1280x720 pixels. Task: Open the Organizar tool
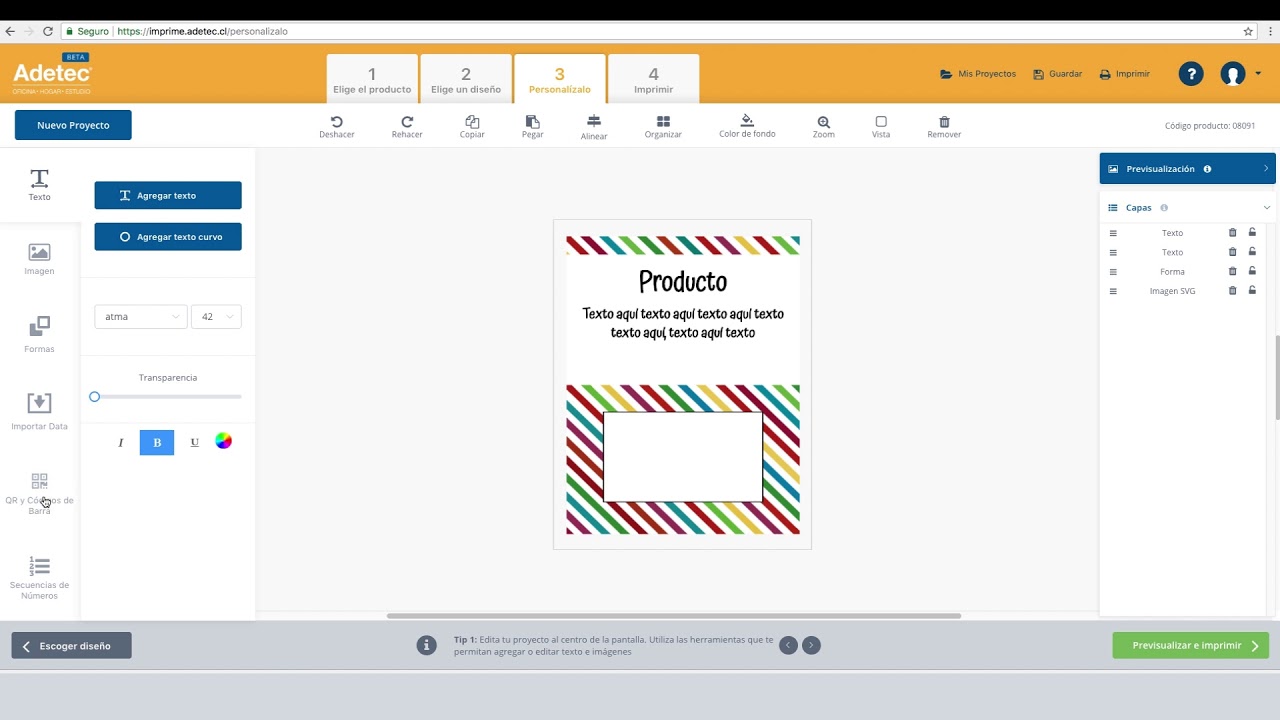[663, 127]
